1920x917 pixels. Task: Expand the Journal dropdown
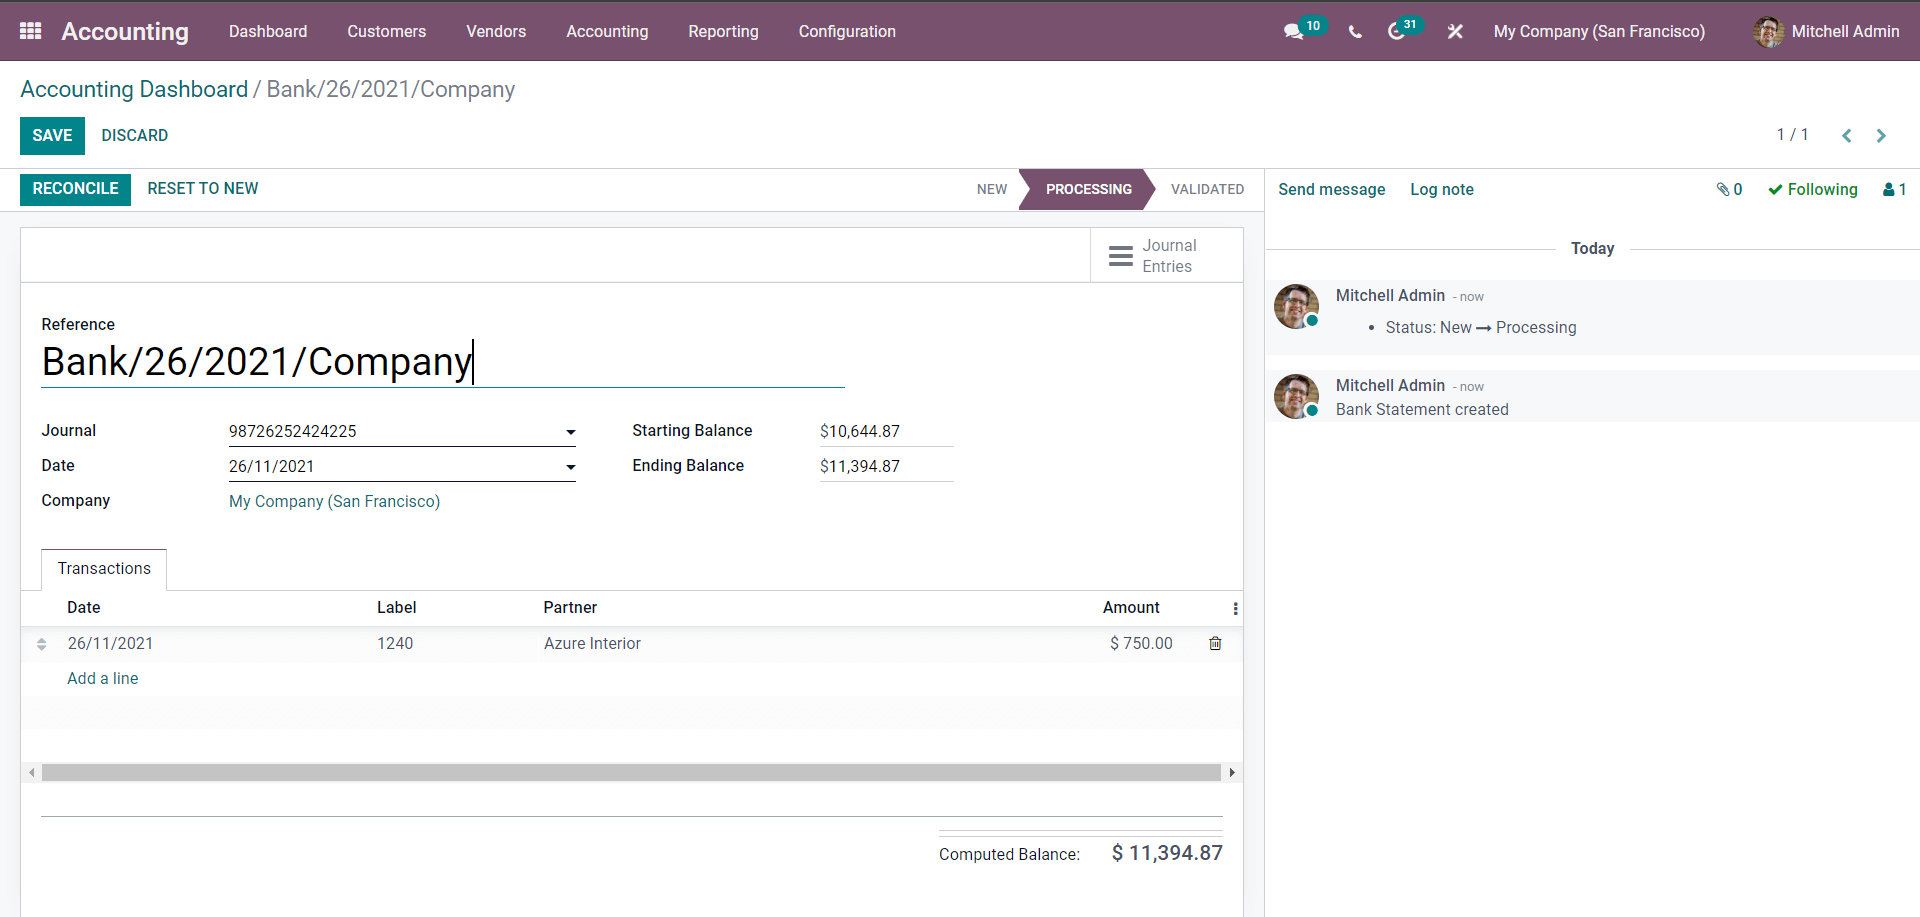(570, 432)
